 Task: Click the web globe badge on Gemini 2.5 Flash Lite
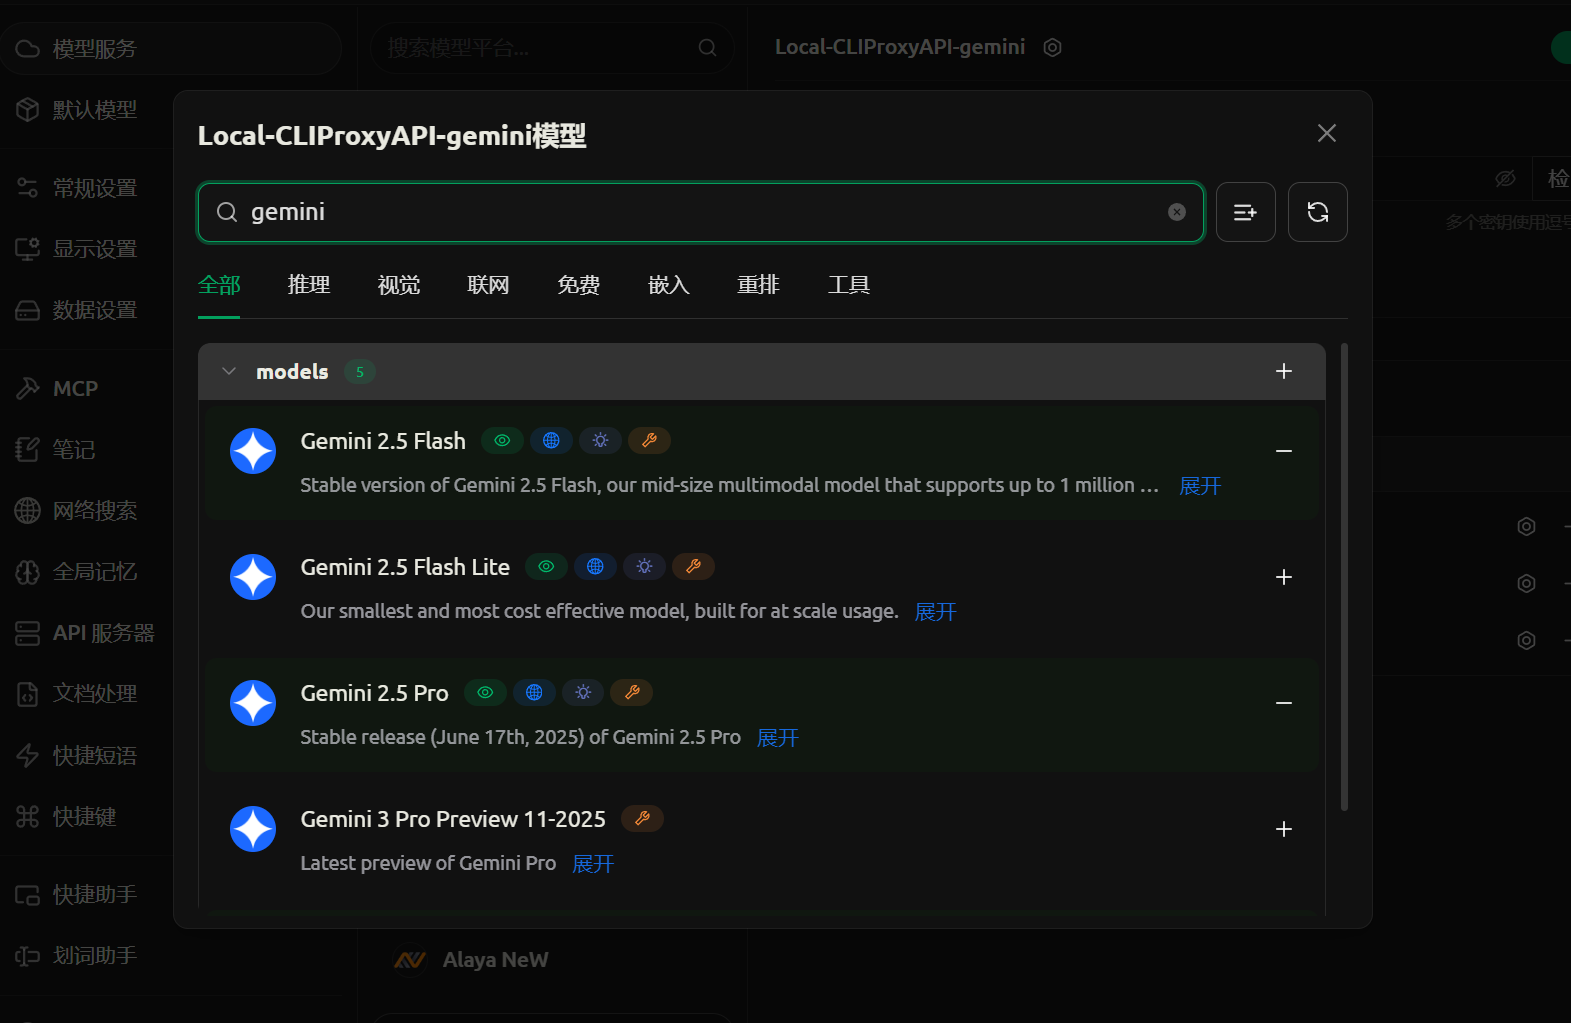click(x=595, y=566)
